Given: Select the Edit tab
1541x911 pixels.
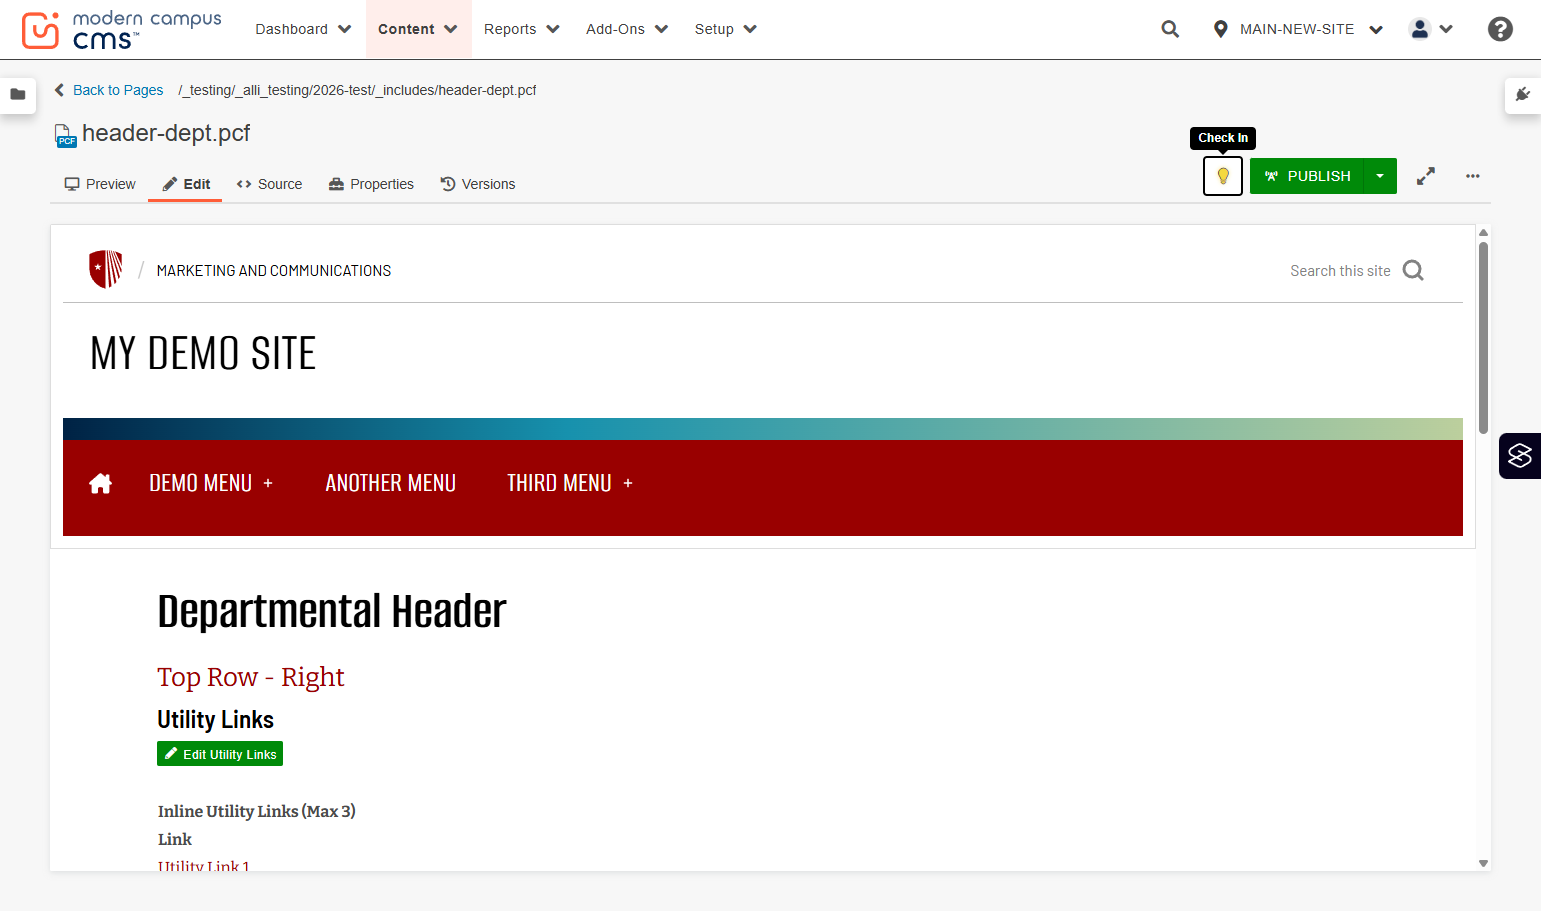Looking at the screenshot, I should point(186,184).
